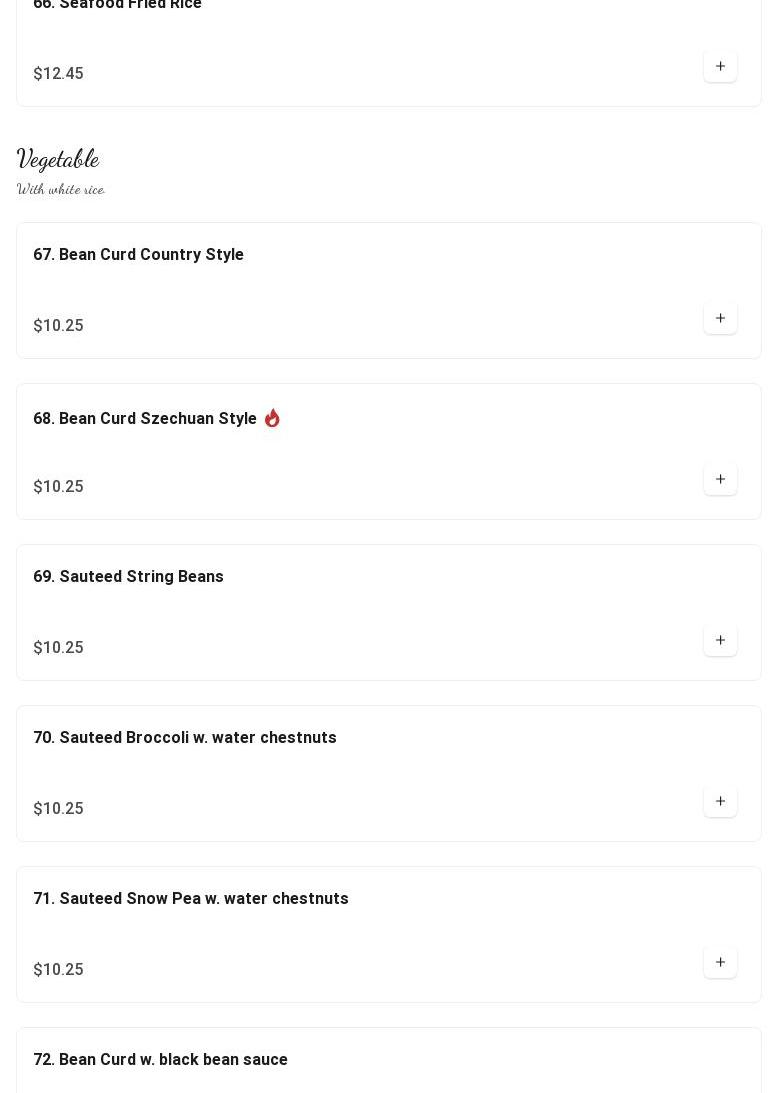
Task: Select 69. Sauteed String Beans title
Action: click(x=128, y=576)
